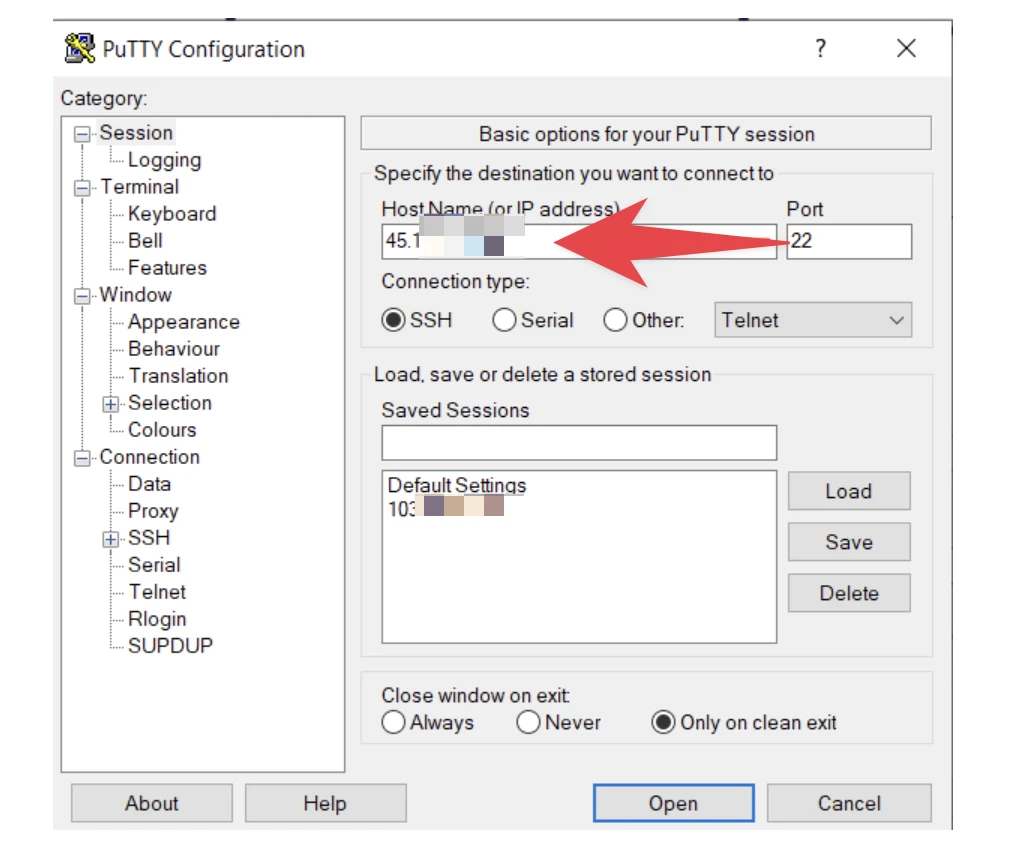Open the Serial category in tree
The height and width of the screenshot is (862, 1018).
155,565
